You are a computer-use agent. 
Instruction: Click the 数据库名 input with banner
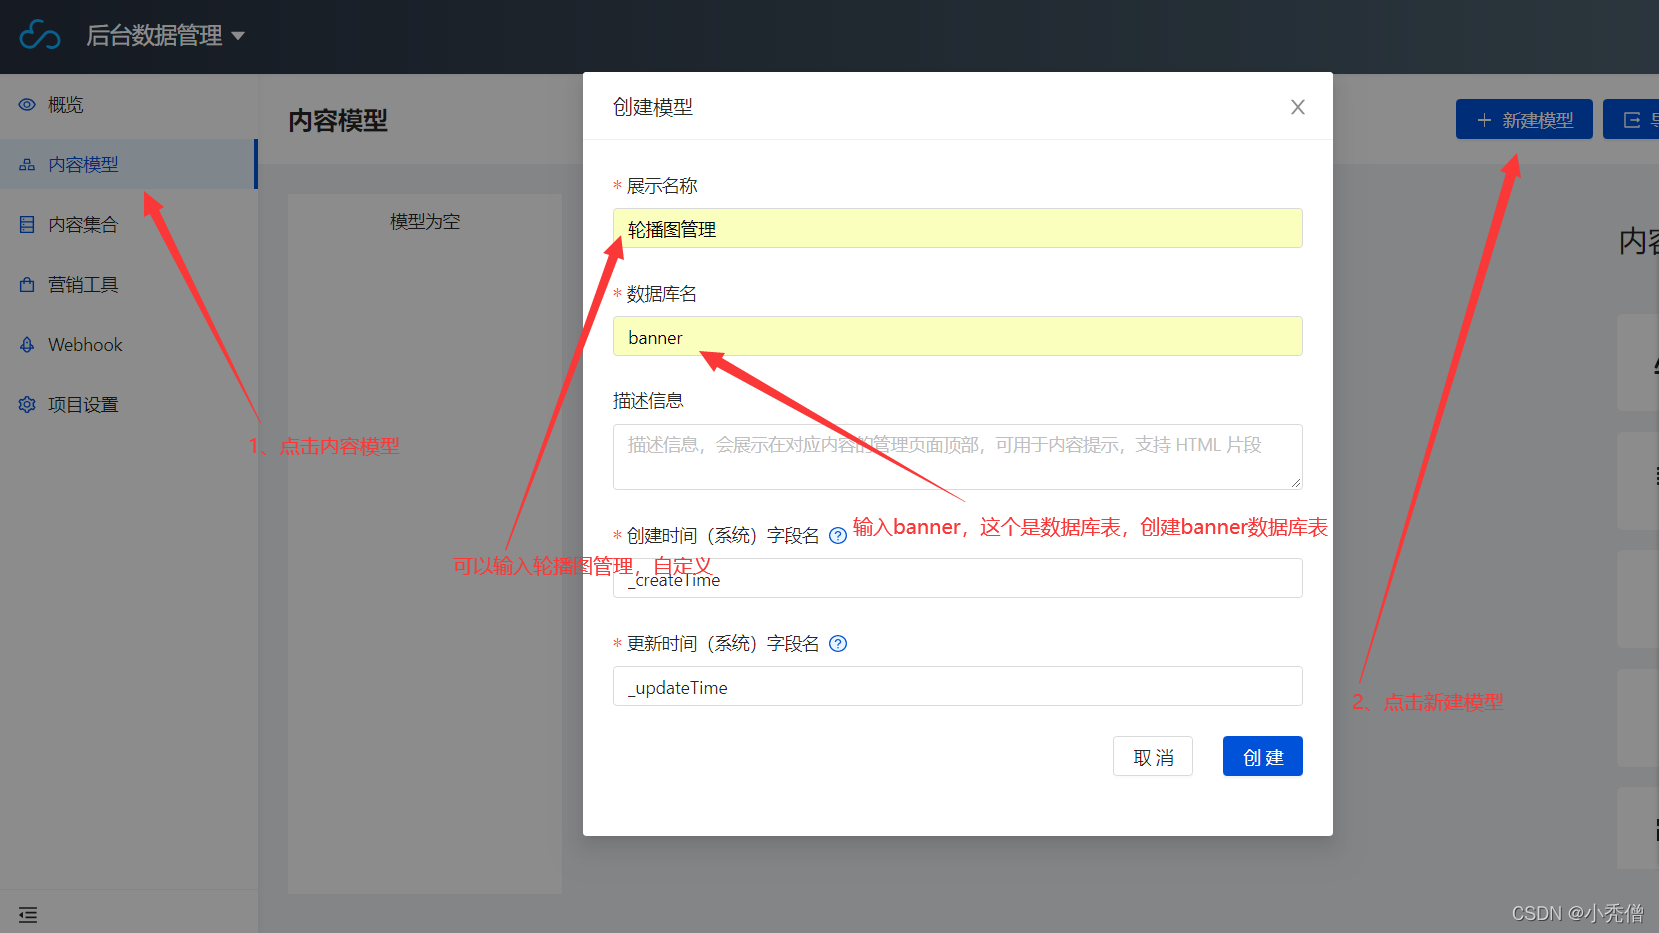point(957,336)
